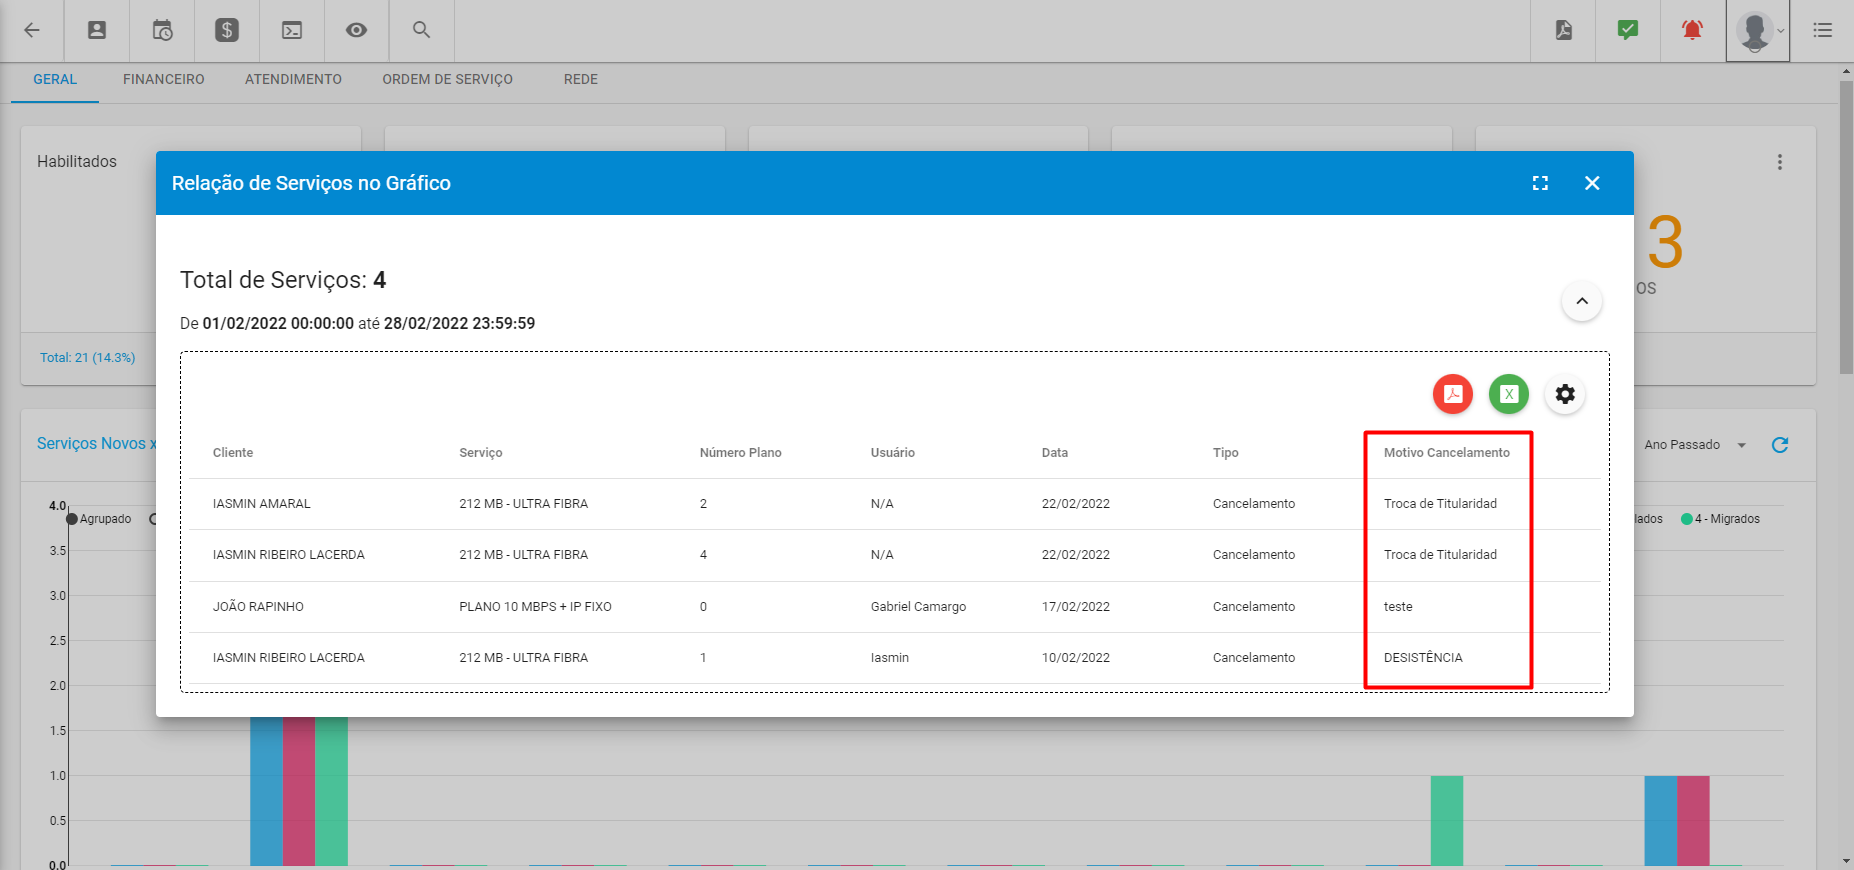Open table settings gear button

pyautogui.click(x=1565, y=394)
